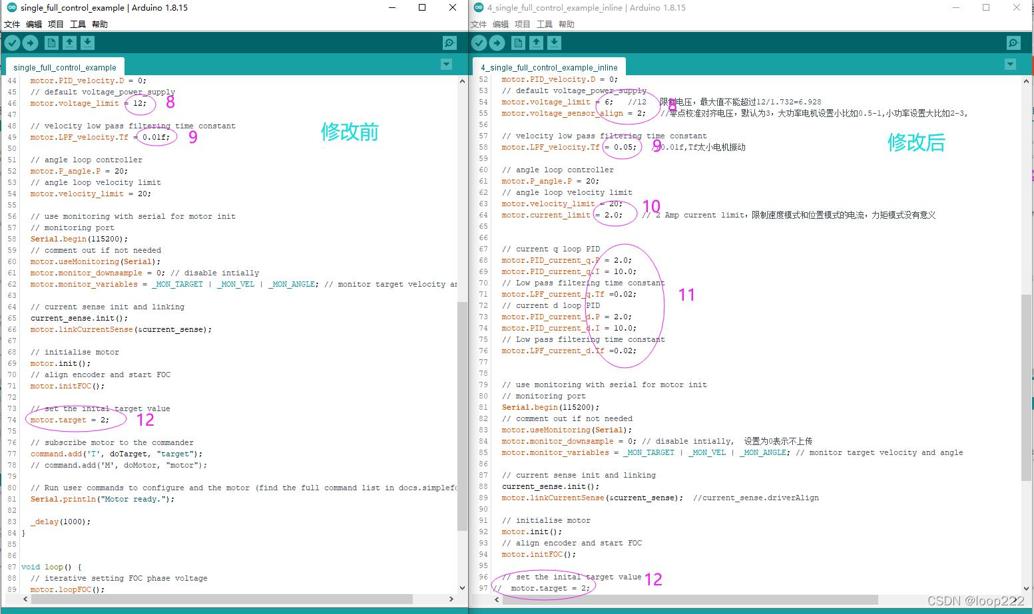This screenshot has width=1034, height=614.
Task: Click Arduino app icon in left title bar
Action: click(11, 7)
